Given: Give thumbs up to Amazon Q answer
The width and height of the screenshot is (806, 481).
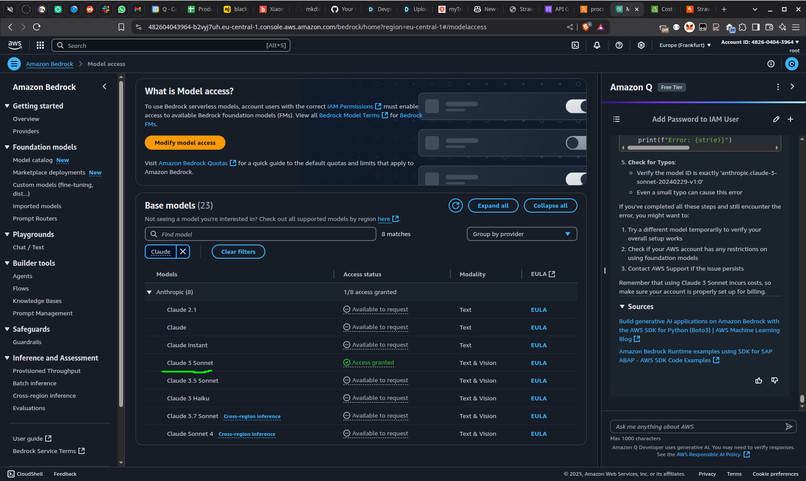Looking at the screenshot, I should (x=759, y=381).
